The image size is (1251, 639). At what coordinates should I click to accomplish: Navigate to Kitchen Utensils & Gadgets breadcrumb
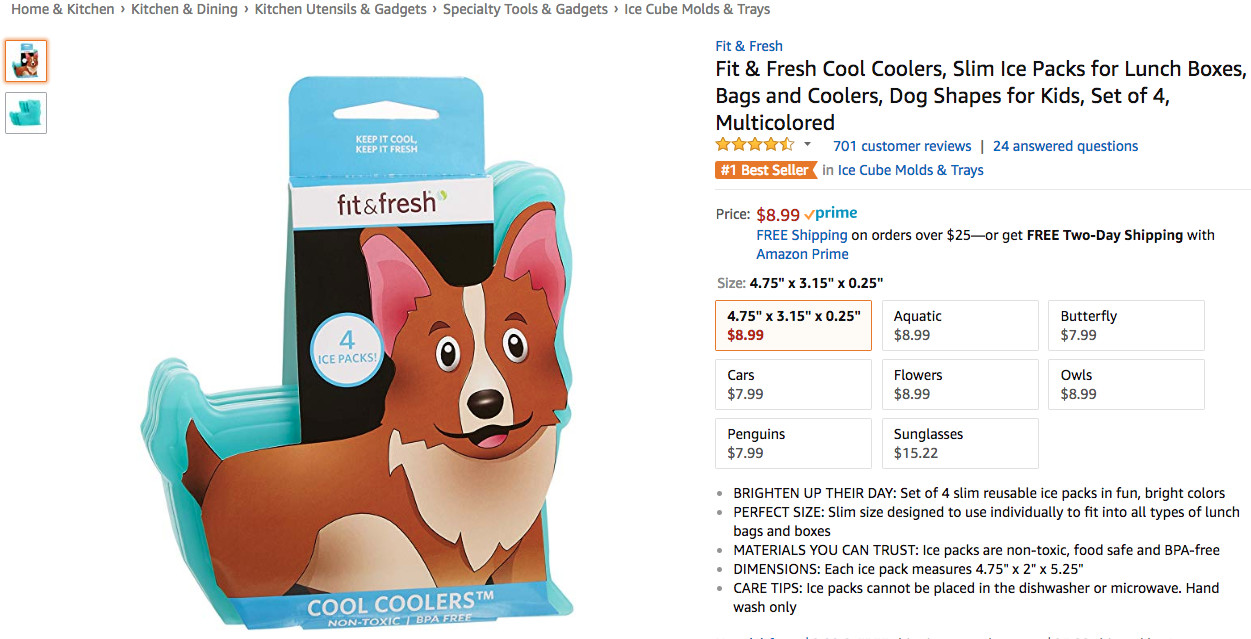[340, 9]
